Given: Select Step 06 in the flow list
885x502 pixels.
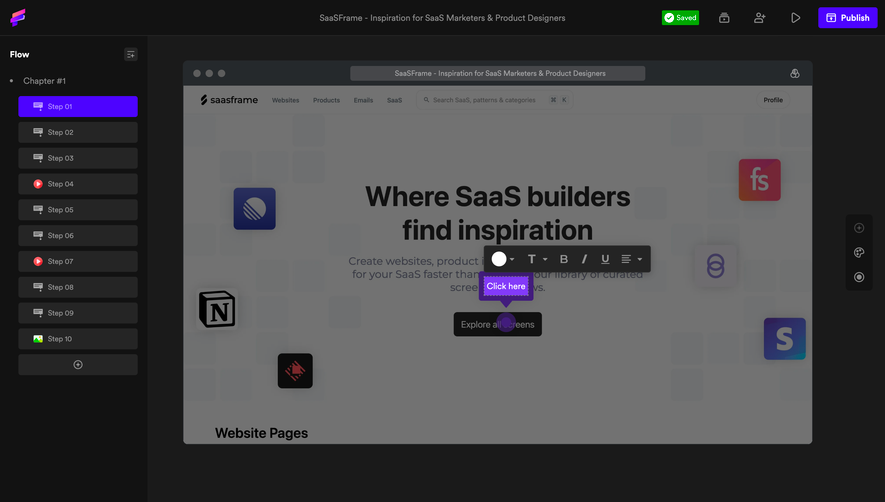Looking at the screenshot, I should click(78, 235).
